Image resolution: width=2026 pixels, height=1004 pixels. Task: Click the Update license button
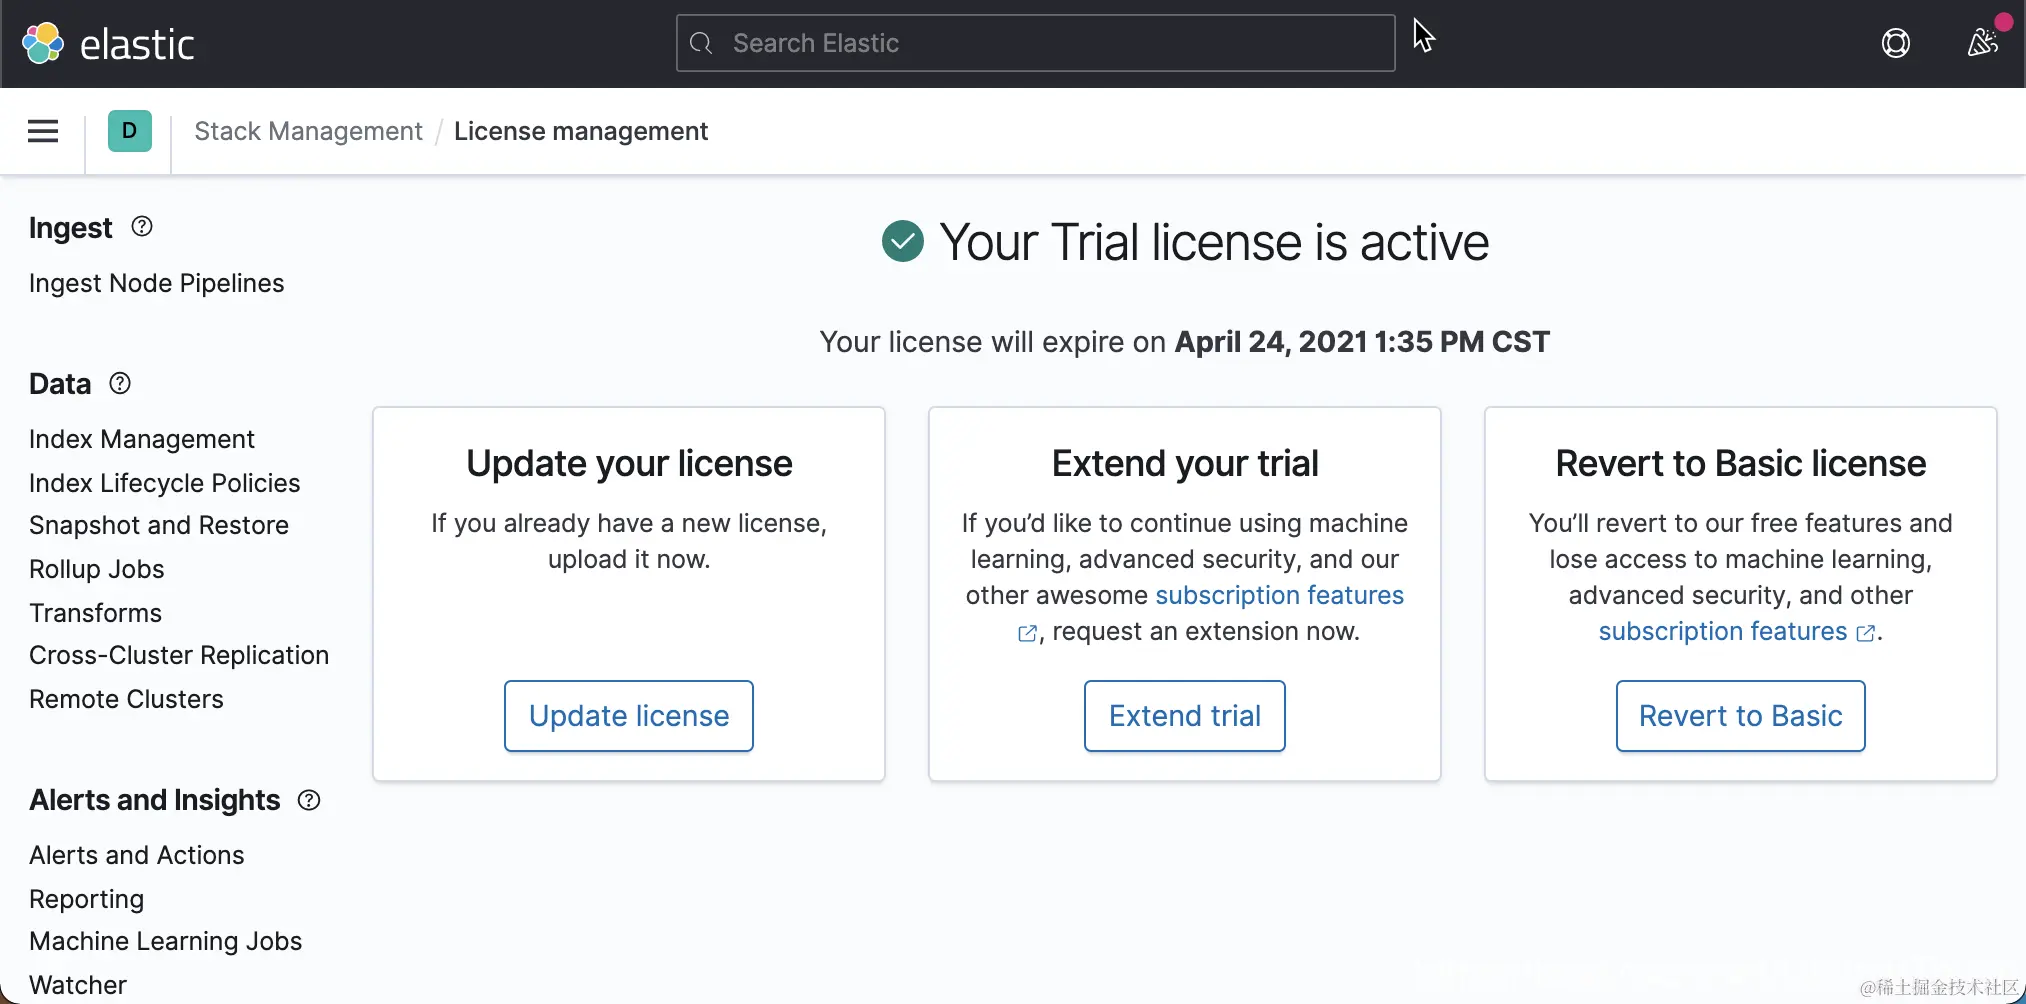click(x=629, y=716)
